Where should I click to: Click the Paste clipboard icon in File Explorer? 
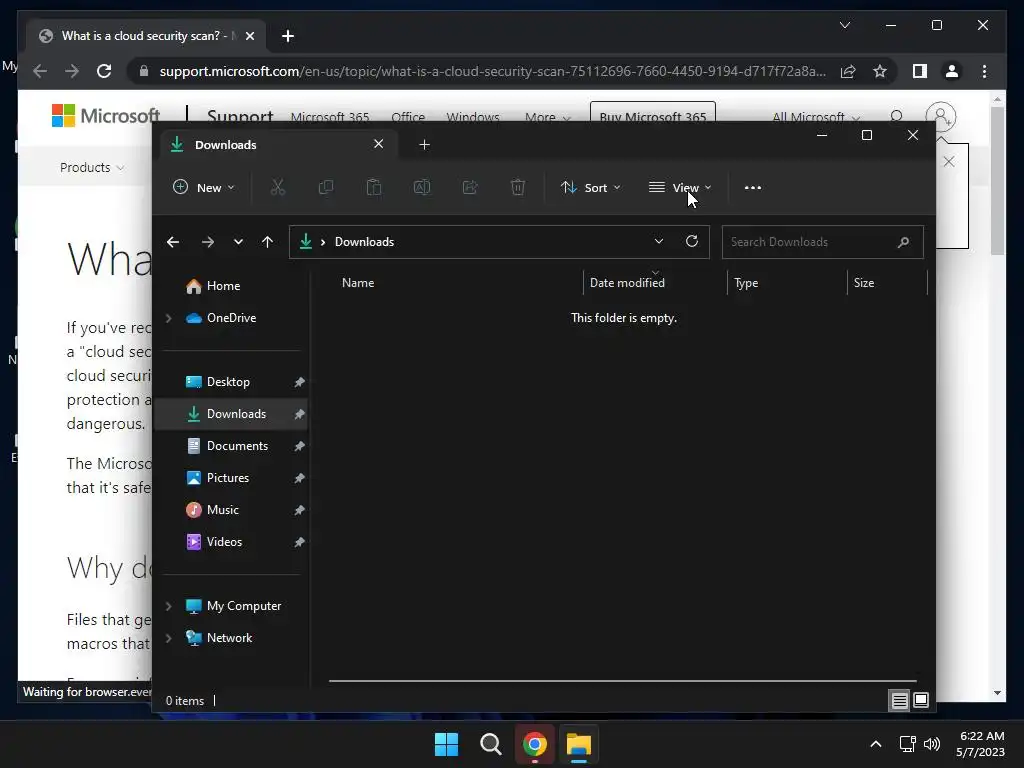[x=374, y=187]
